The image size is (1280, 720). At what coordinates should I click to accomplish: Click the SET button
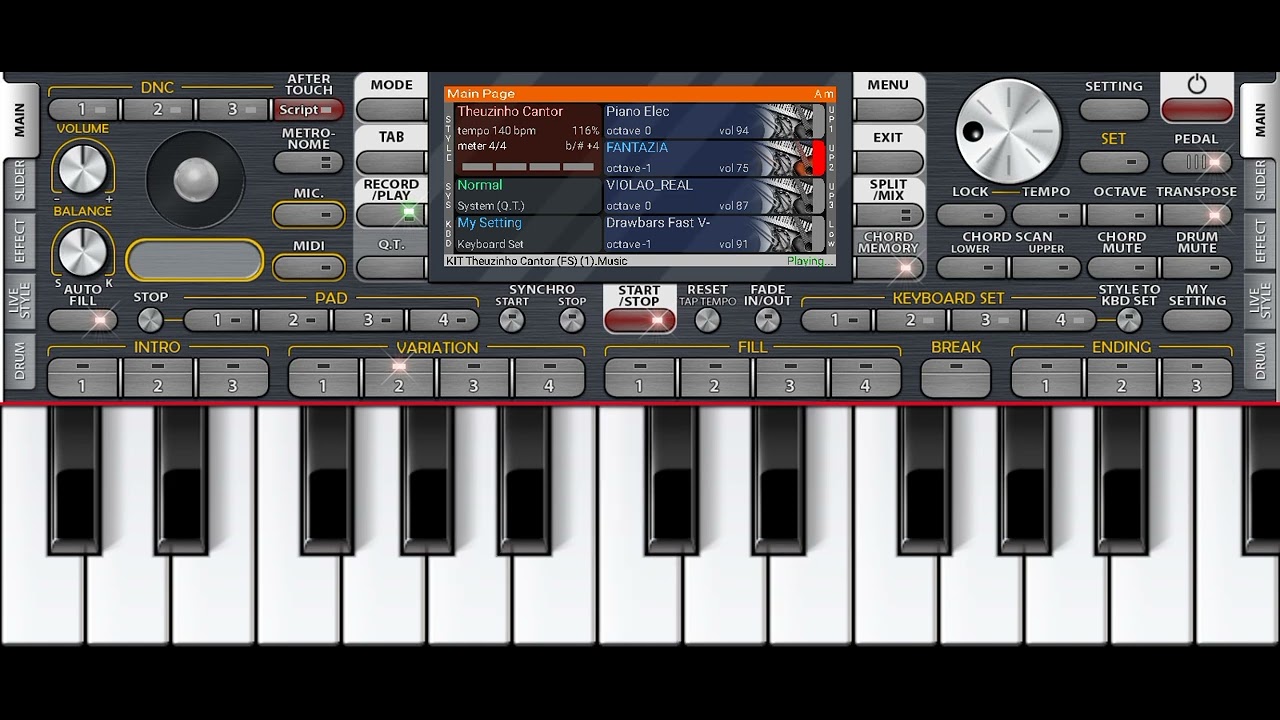pyautogui.click(x=1114, y=162)
